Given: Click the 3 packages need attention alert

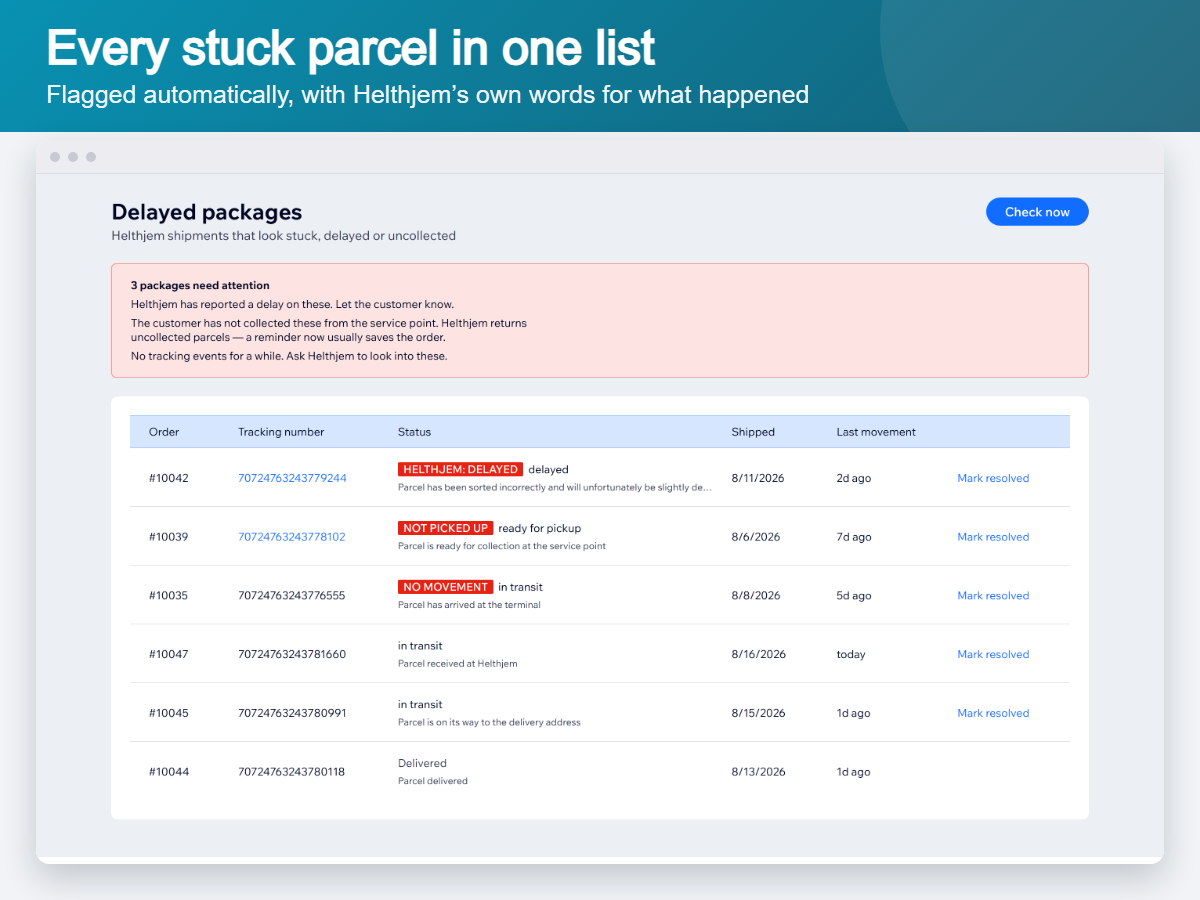Looking at the screenshot, I should [600, 320].
